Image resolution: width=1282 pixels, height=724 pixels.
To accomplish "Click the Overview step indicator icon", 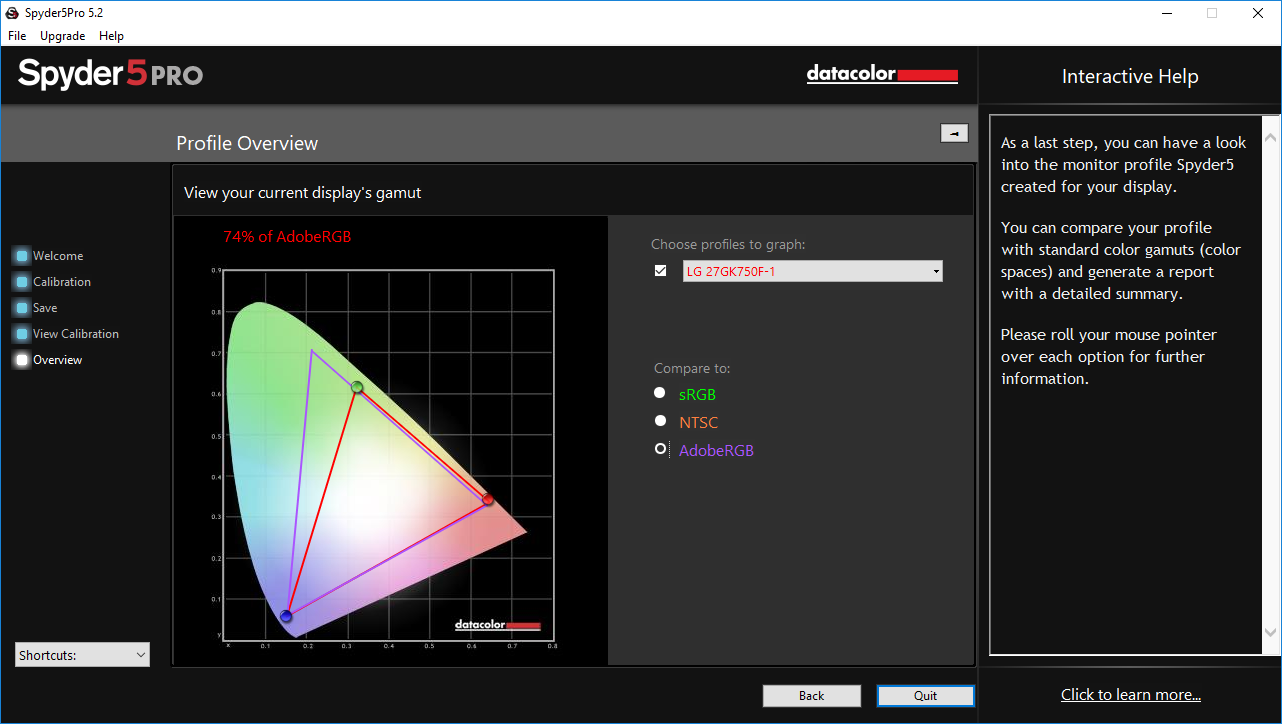I will [x=22, y=360].
